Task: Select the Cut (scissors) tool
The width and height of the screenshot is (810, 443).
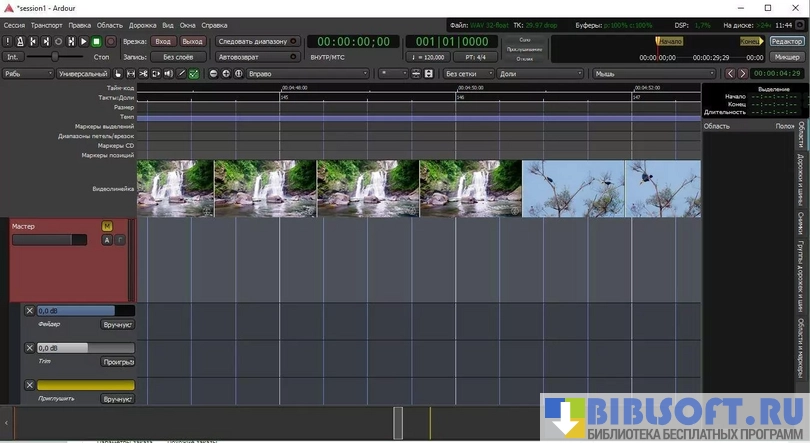Action: [x=144, y=74]
